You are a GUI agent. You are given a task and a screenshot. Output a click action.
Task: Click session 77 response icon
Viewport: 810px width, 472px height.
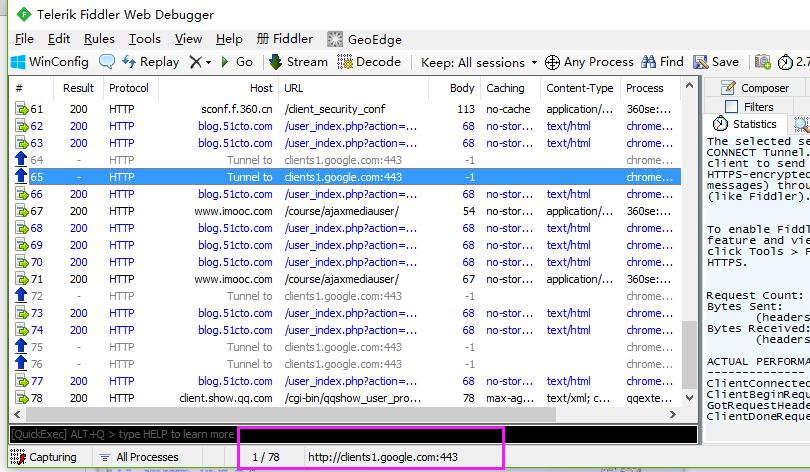click(22, 381)
